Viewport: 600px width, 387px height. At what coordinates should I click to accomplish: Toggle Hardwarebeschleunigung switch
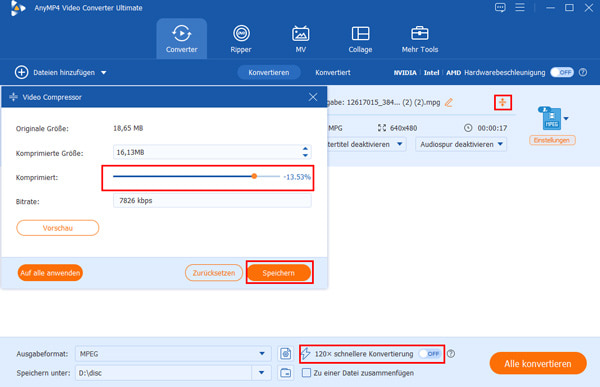click(562, 72)
